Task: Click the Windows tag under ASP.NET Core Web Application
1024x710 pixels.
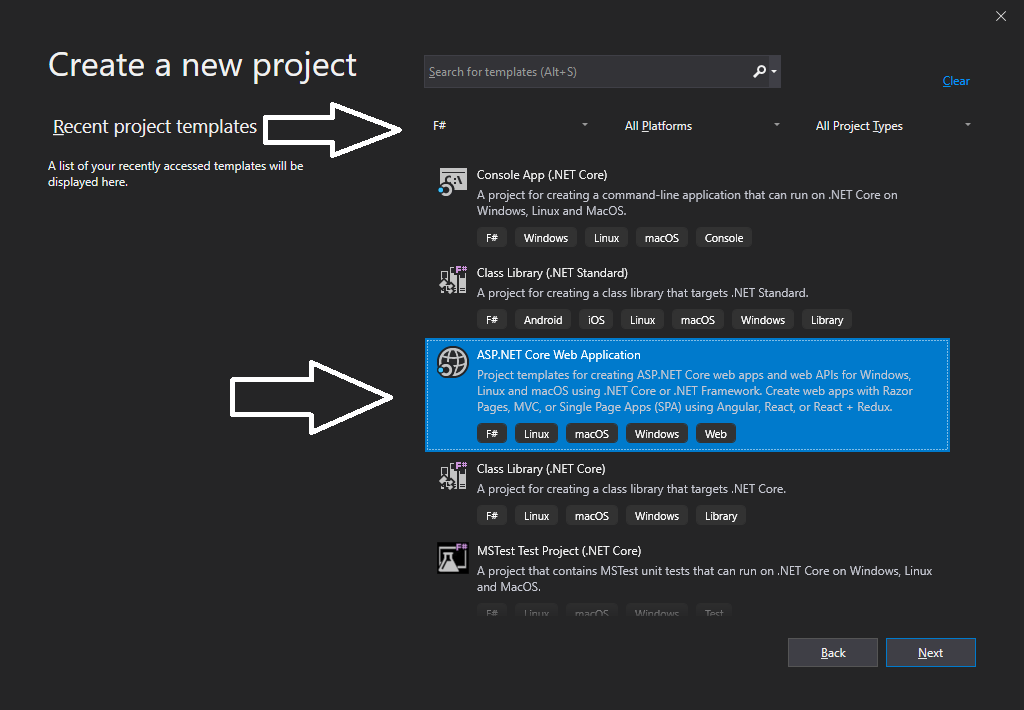Action: (x=656, y=434)
